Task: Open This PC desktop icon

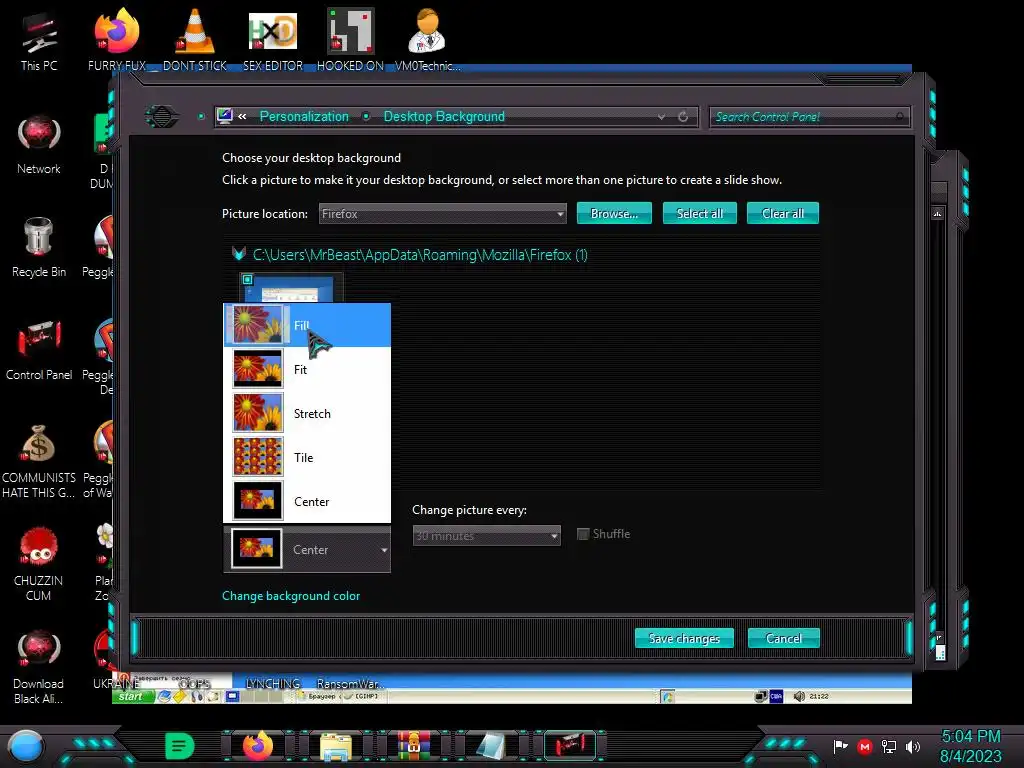Action: coord(39,40)
